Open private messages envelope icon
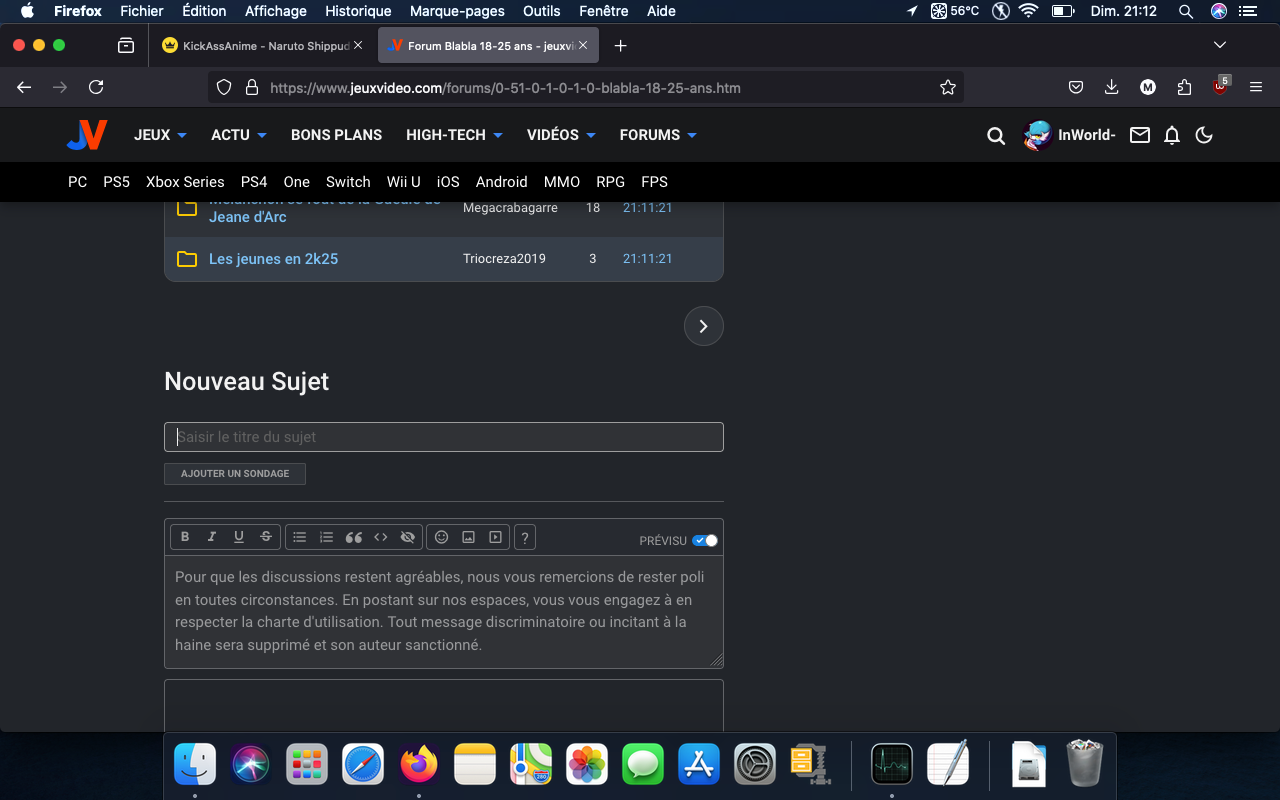The image size is (1280, 800). tap(1139, 135)
